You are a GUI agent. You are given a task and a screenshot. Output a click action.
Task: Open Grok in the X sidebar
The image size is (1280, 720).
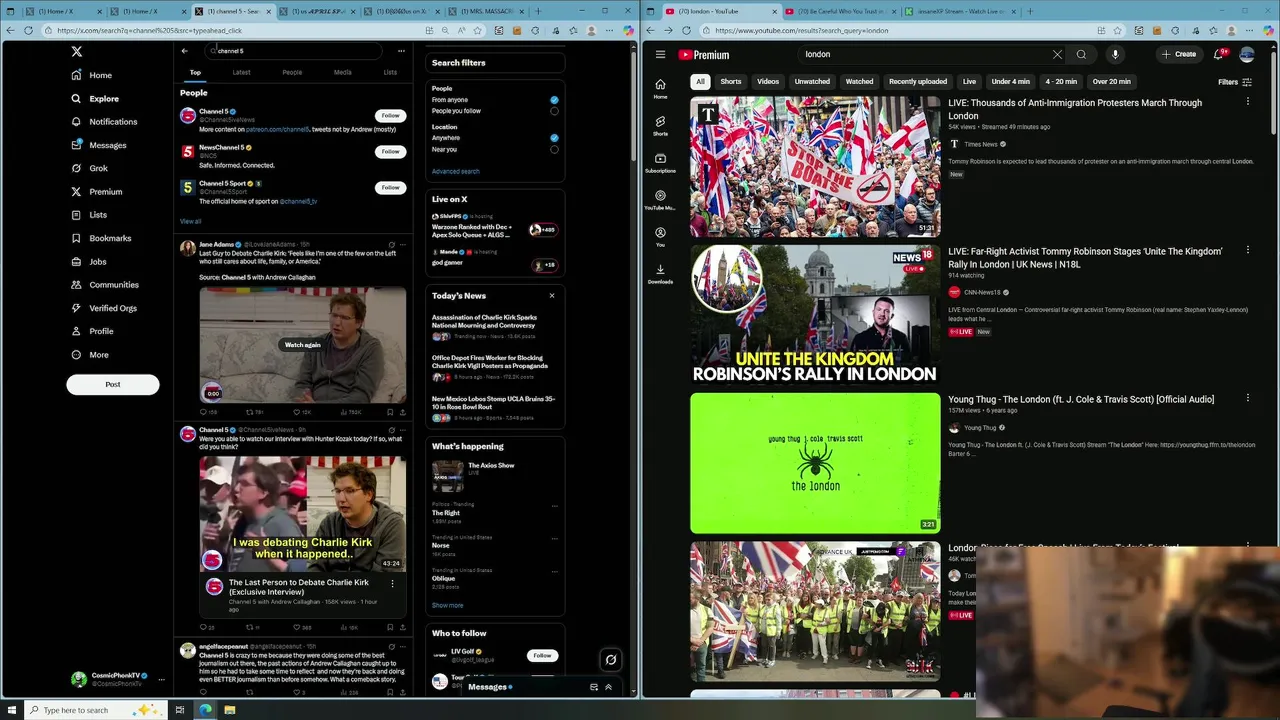tap(89, 168)
